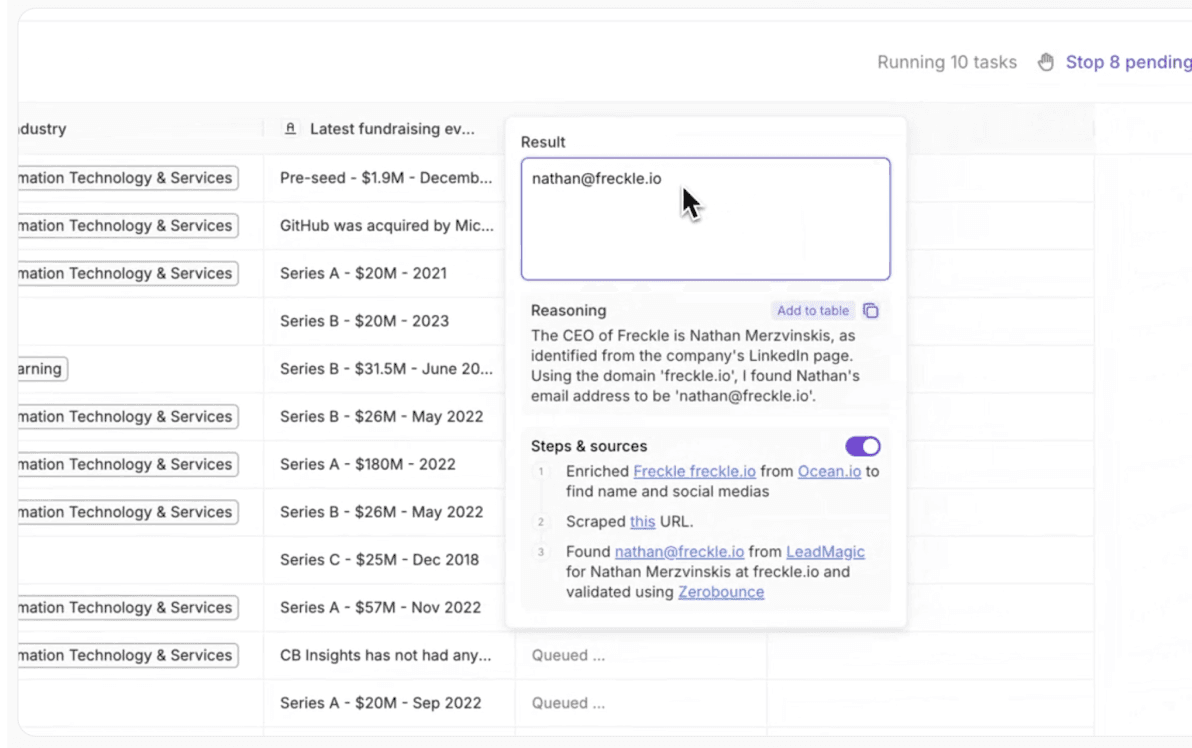Click the industry tag in the Pre-seed row
1192x748 pixels.
pos(128,178)
